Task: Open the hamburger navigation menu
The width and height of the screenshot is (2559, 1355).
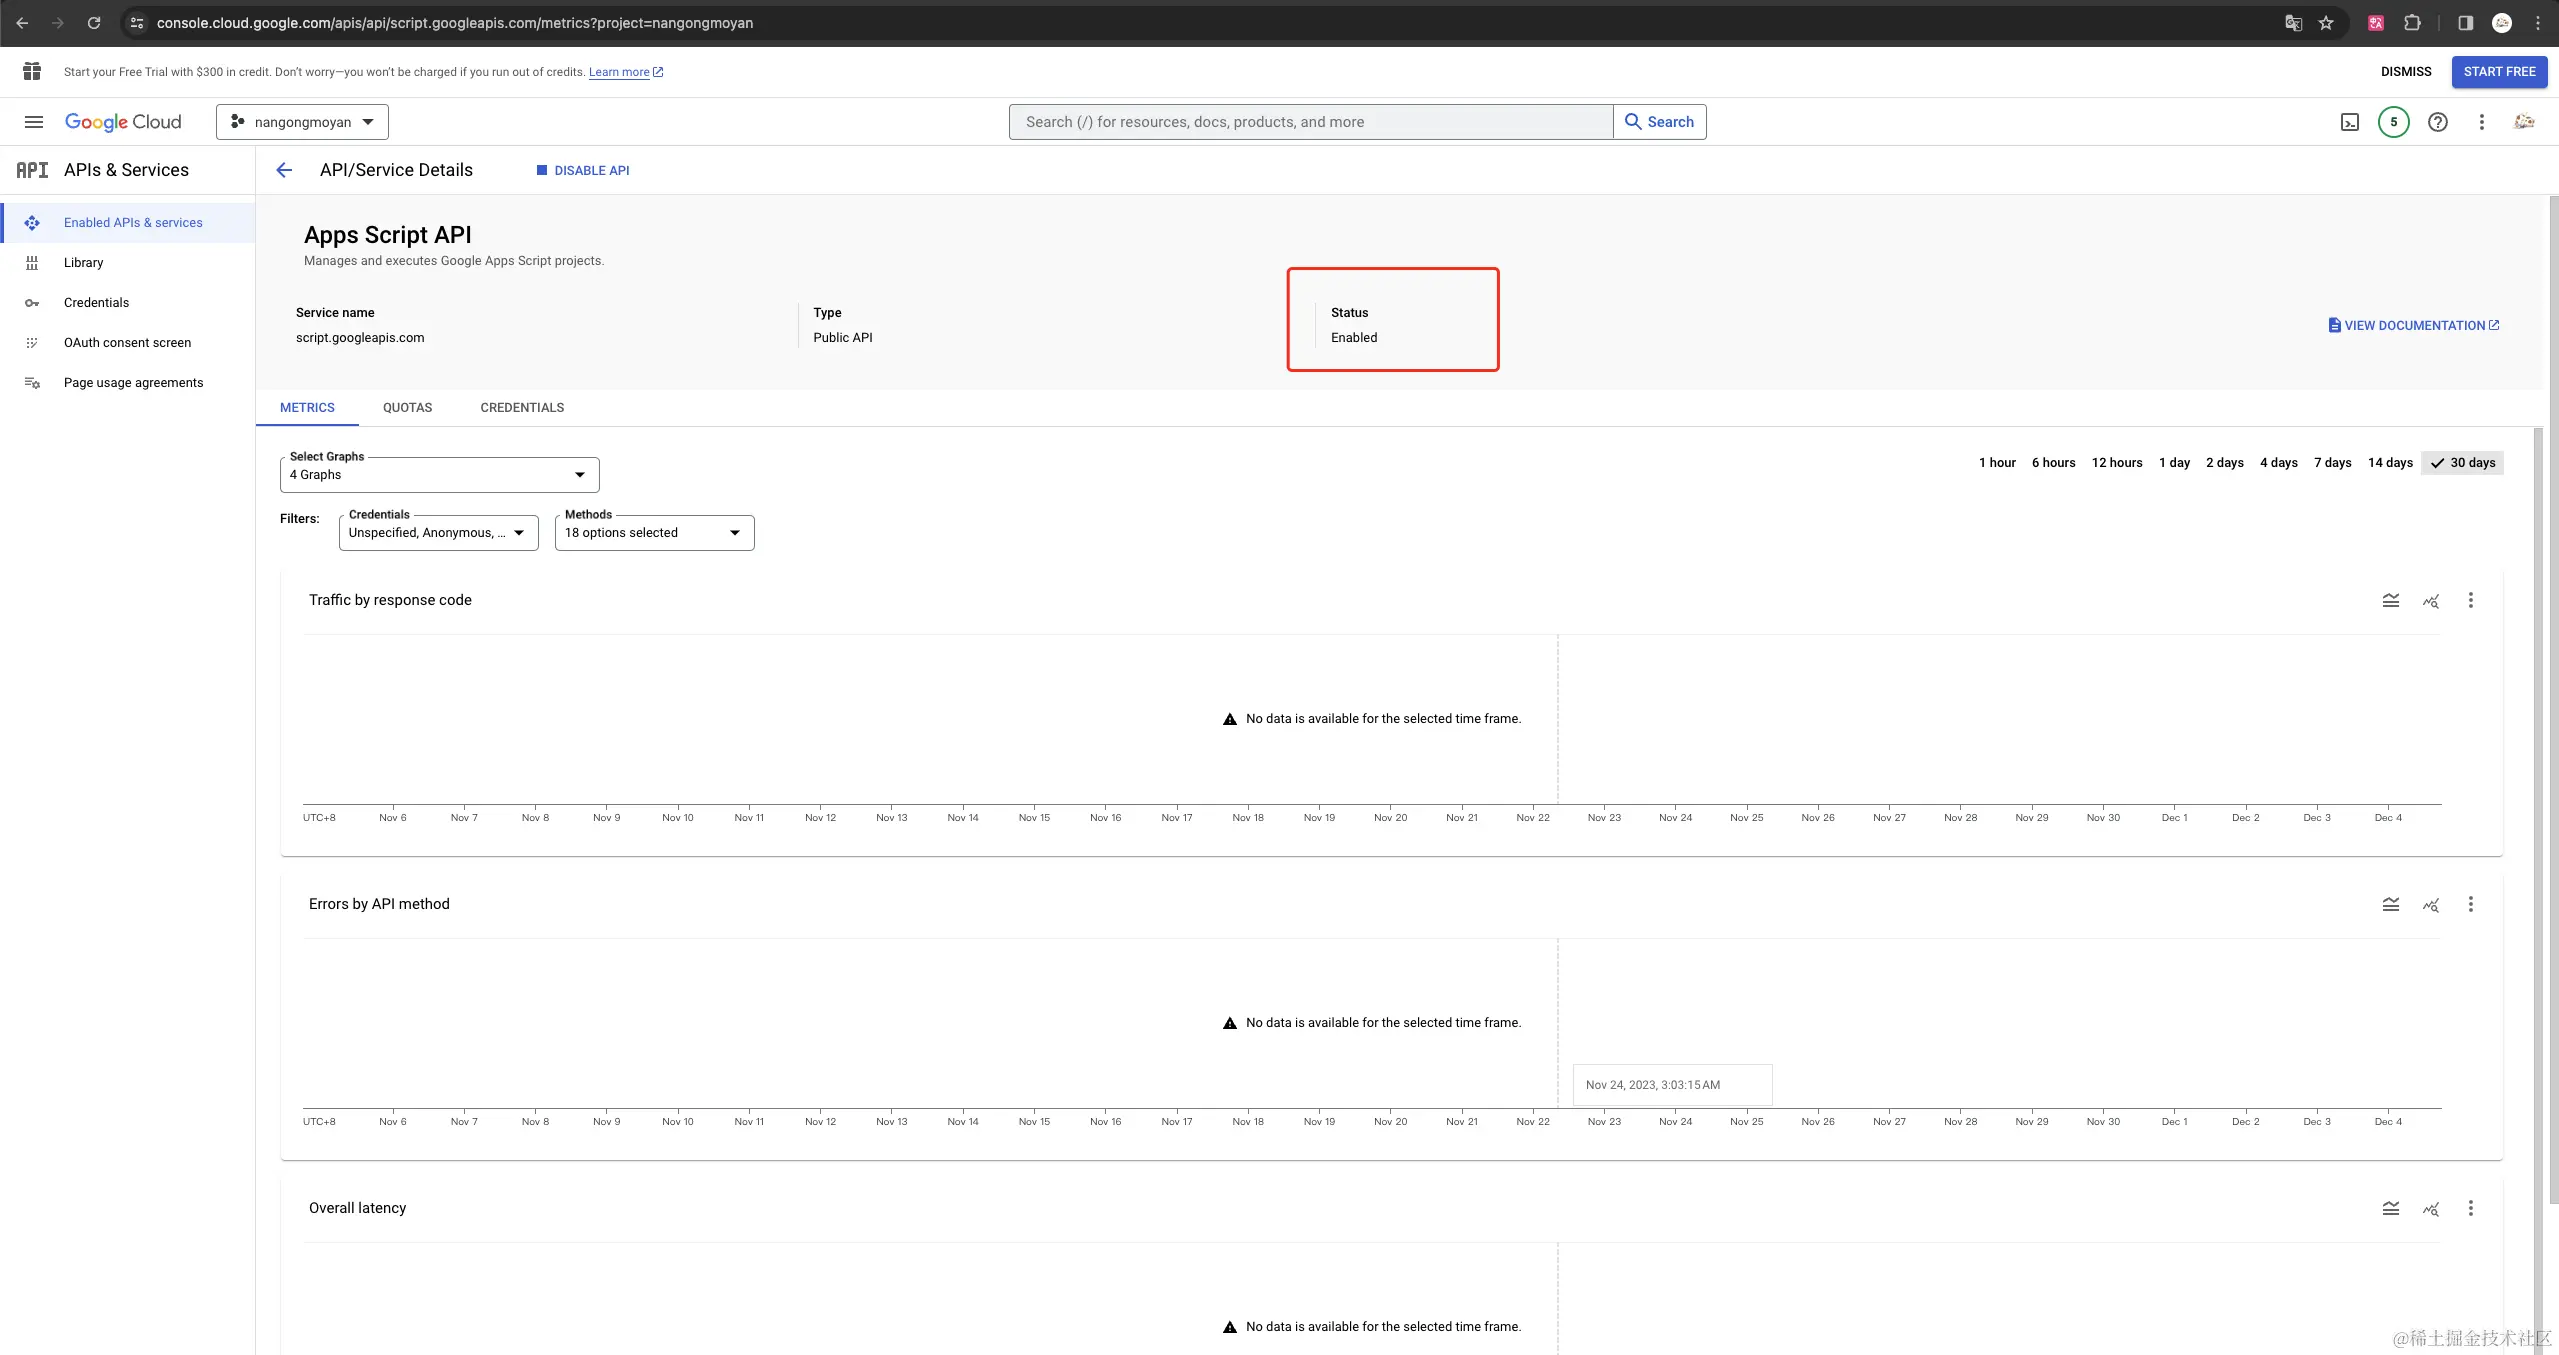Action: (34, 122)
